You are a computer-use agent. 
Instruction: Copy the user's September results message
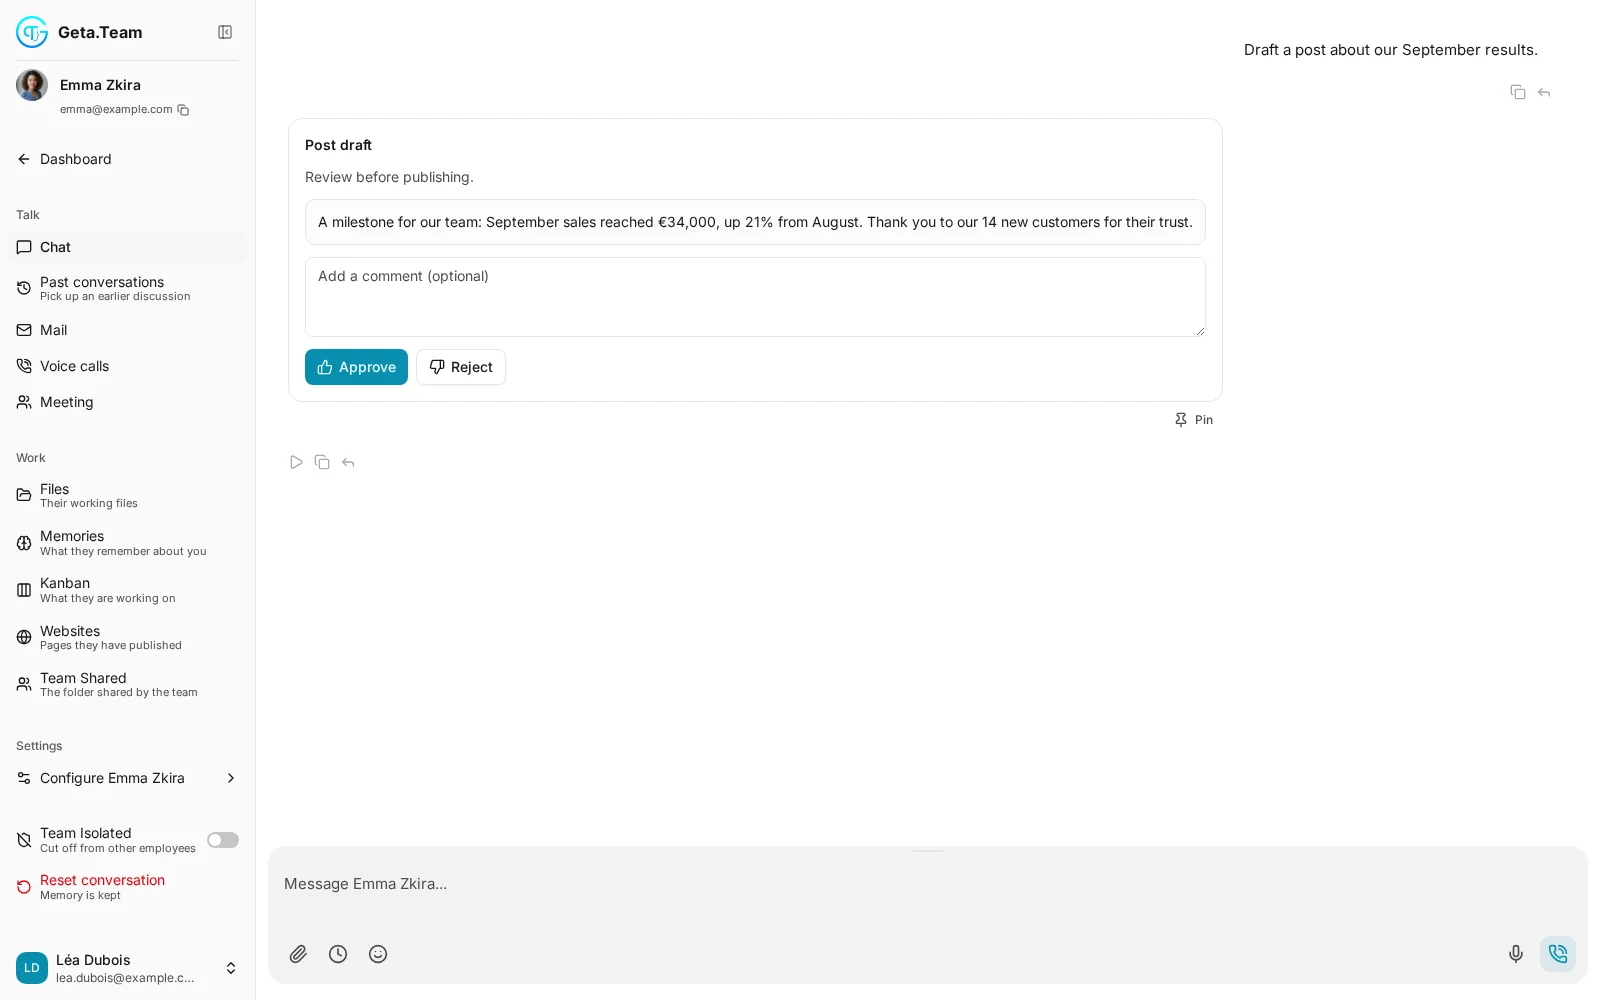tap(1518, 92)
